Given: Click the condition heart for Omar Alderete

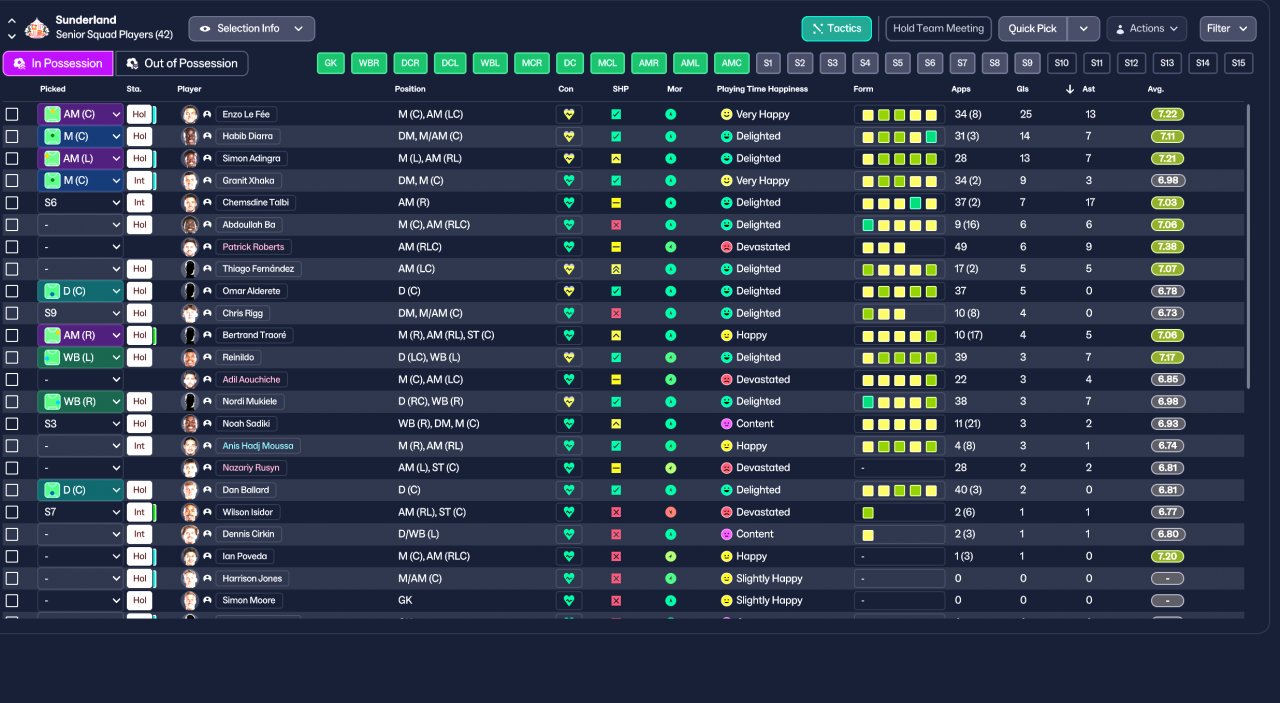Looking at the screenshot, I should click(570, 291).
